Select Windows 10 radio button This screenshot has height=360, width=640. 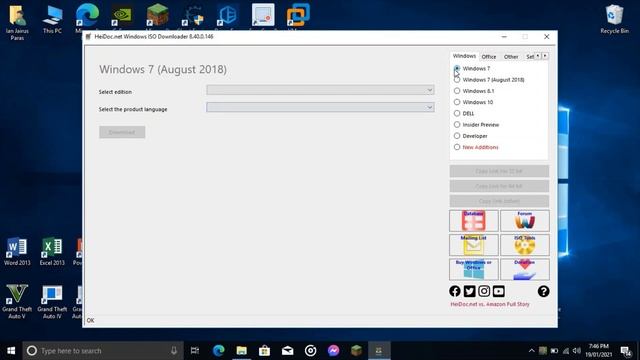tap(457, 102)
